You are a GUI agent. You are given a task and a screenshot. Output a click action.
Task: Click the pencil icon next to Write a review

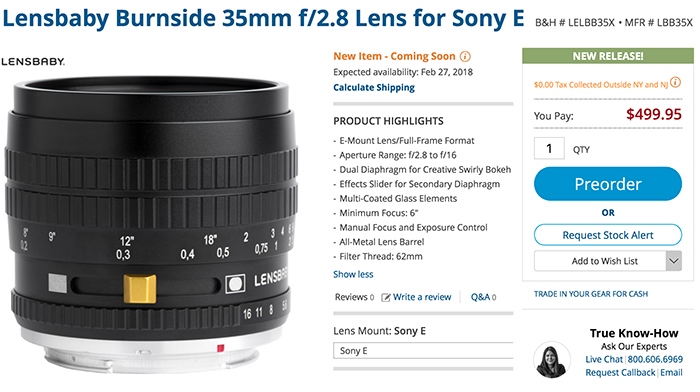pos(386,297)
